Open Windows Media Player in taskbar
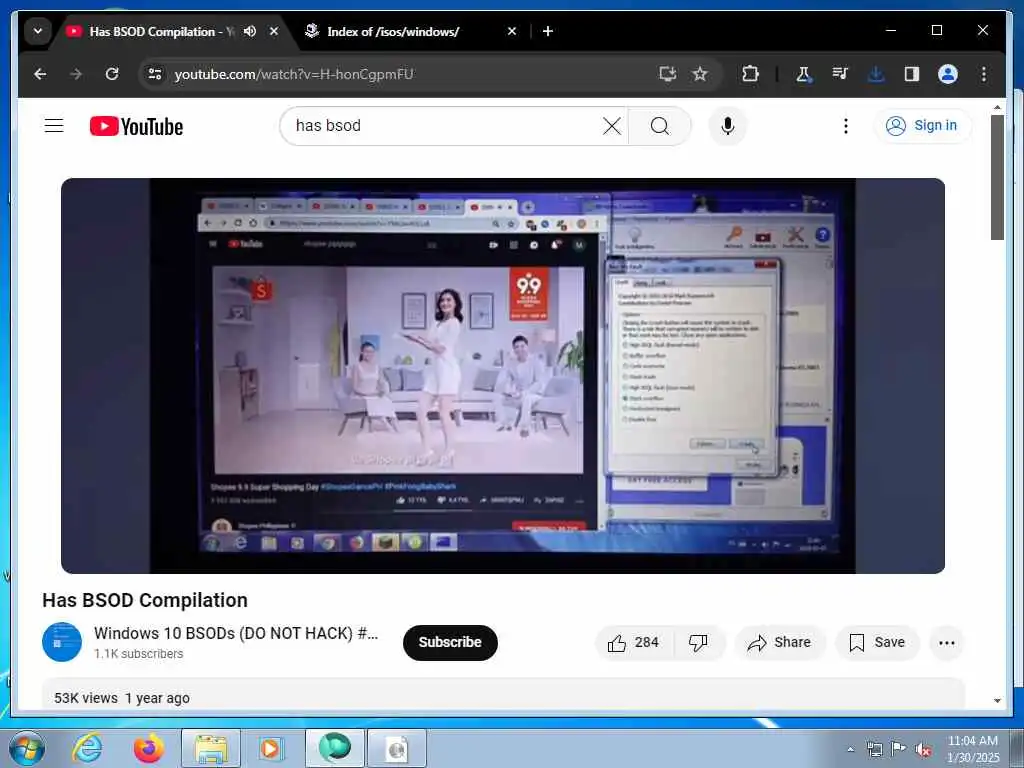 tap(271, 748)
